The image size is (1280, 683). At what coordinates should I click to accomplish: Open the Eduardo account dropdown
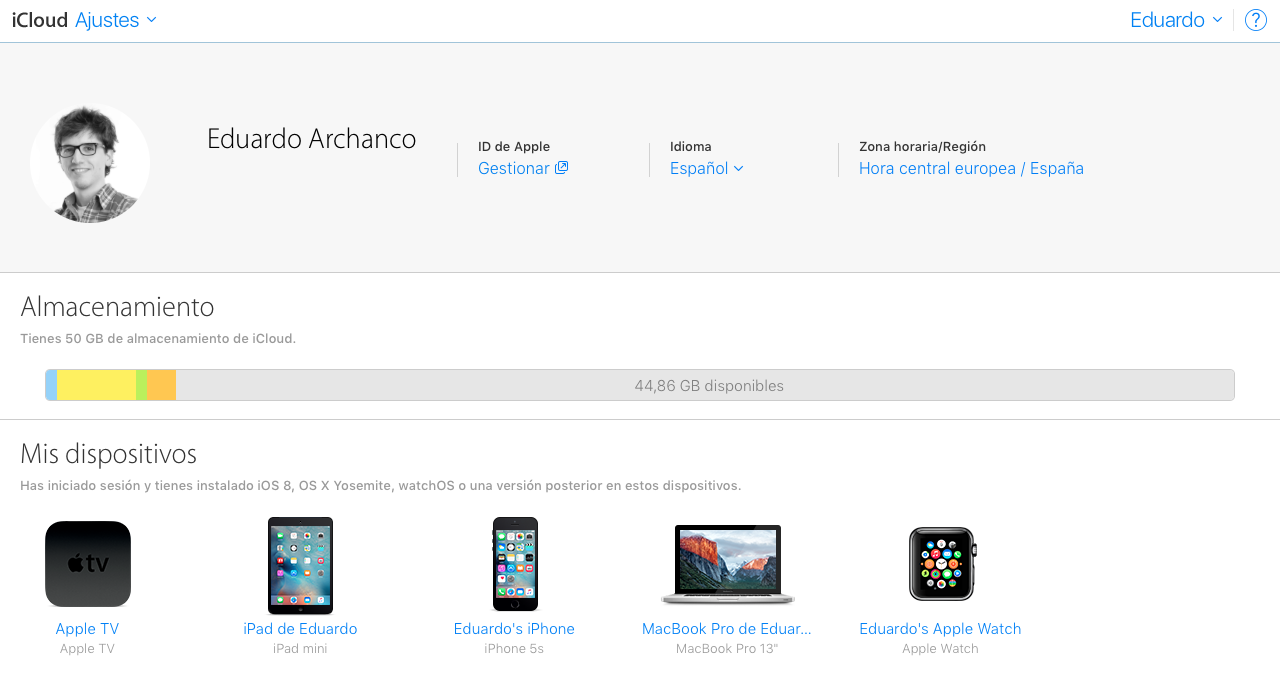[1176, 20]
